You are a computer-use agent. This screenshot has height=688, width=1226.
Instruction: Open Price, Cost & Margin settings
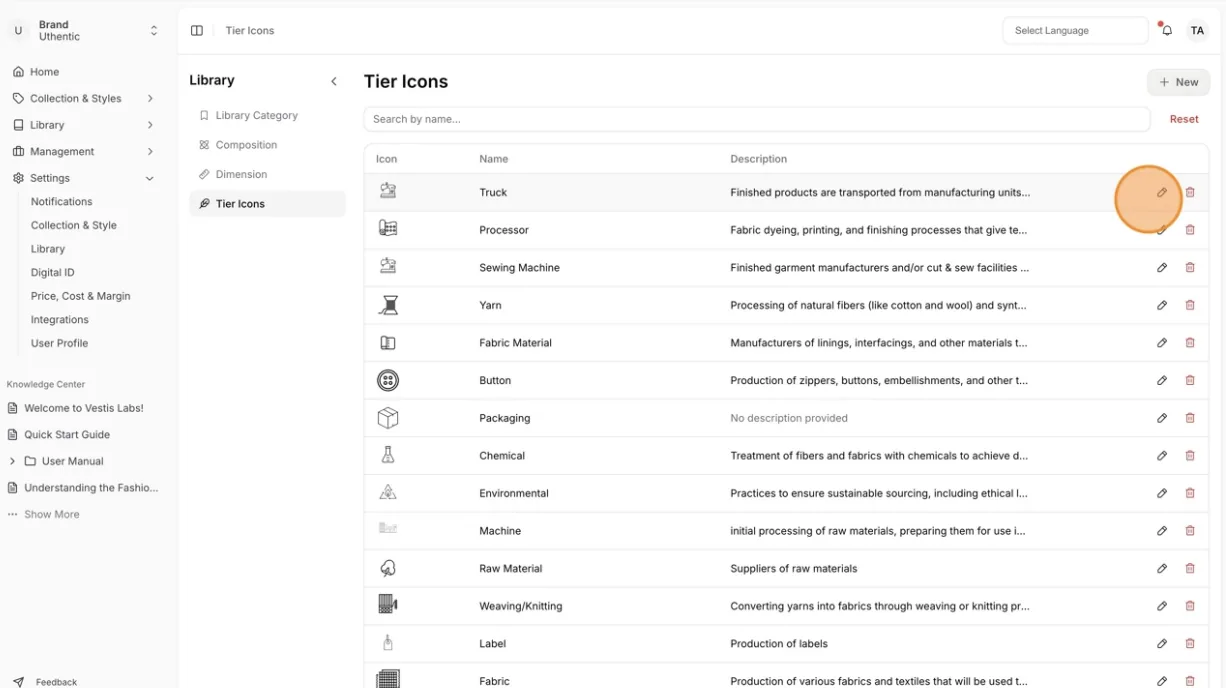[81, 296]
